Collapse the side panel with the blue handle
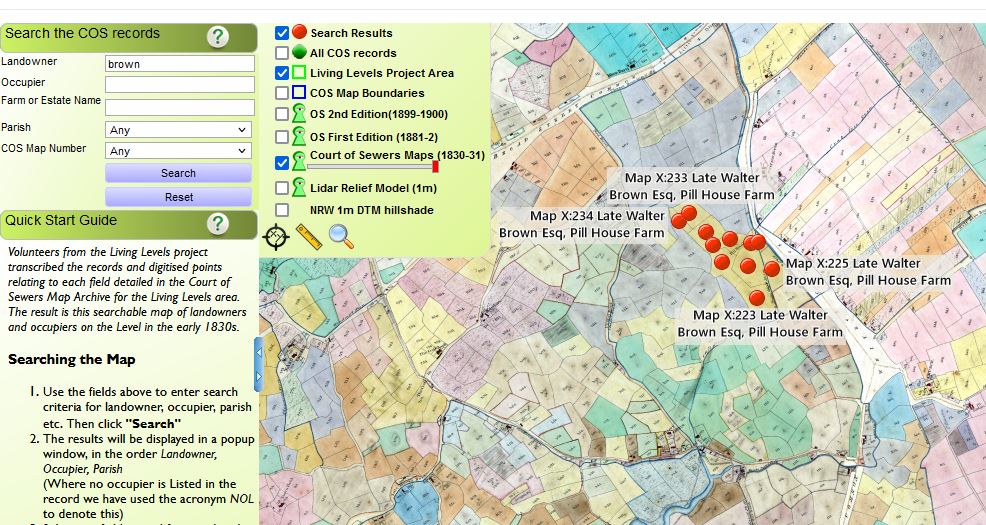 pos(258,364)
